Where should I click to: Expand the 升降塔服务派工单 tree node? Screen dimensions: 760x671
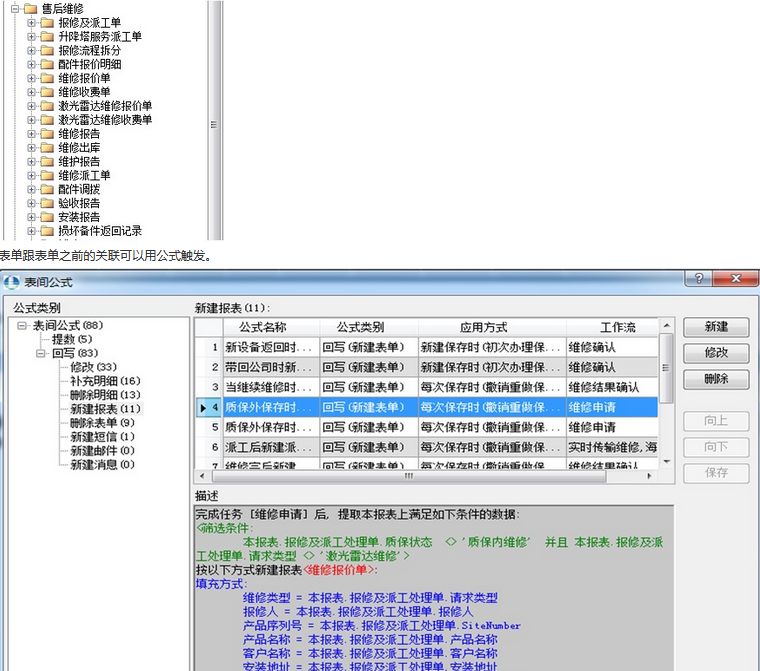pyautogui.click(x=31, y=36)
